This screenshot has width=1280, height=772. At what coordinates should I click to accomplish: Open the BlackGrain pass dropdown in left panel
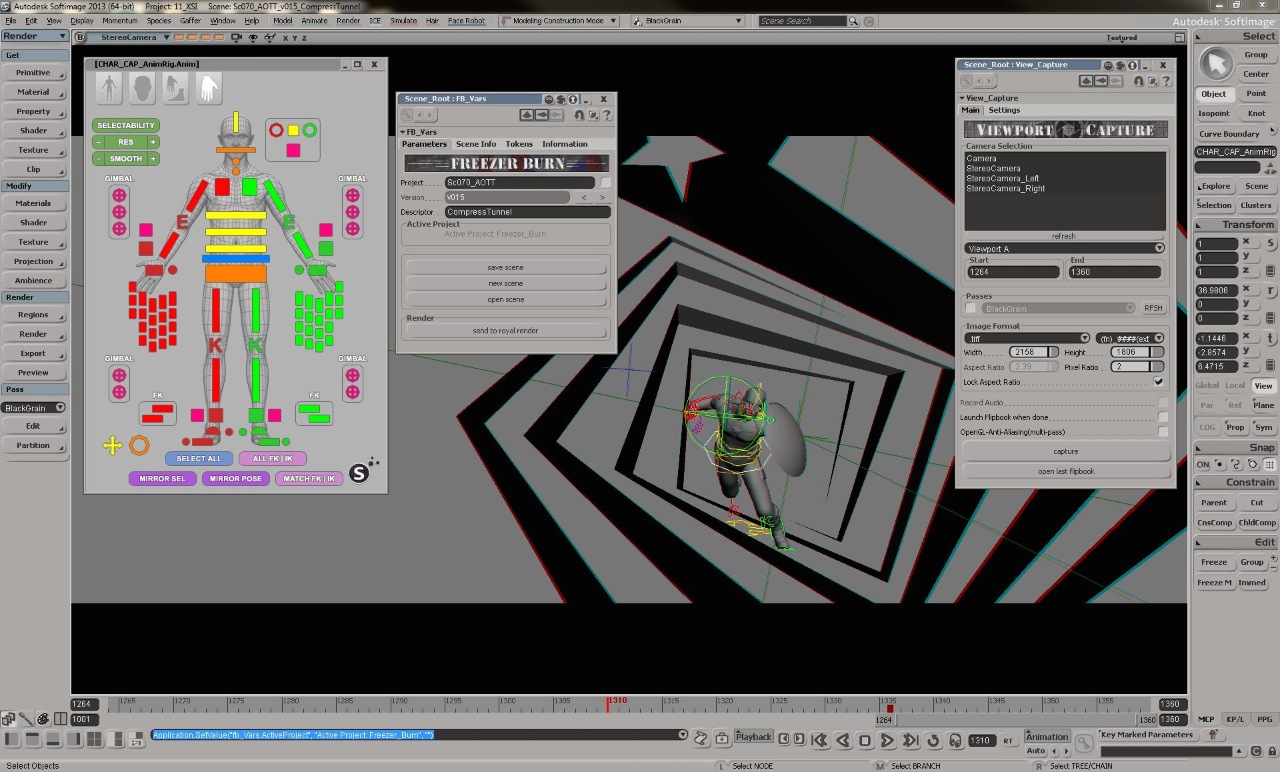[x=34, y=408]
